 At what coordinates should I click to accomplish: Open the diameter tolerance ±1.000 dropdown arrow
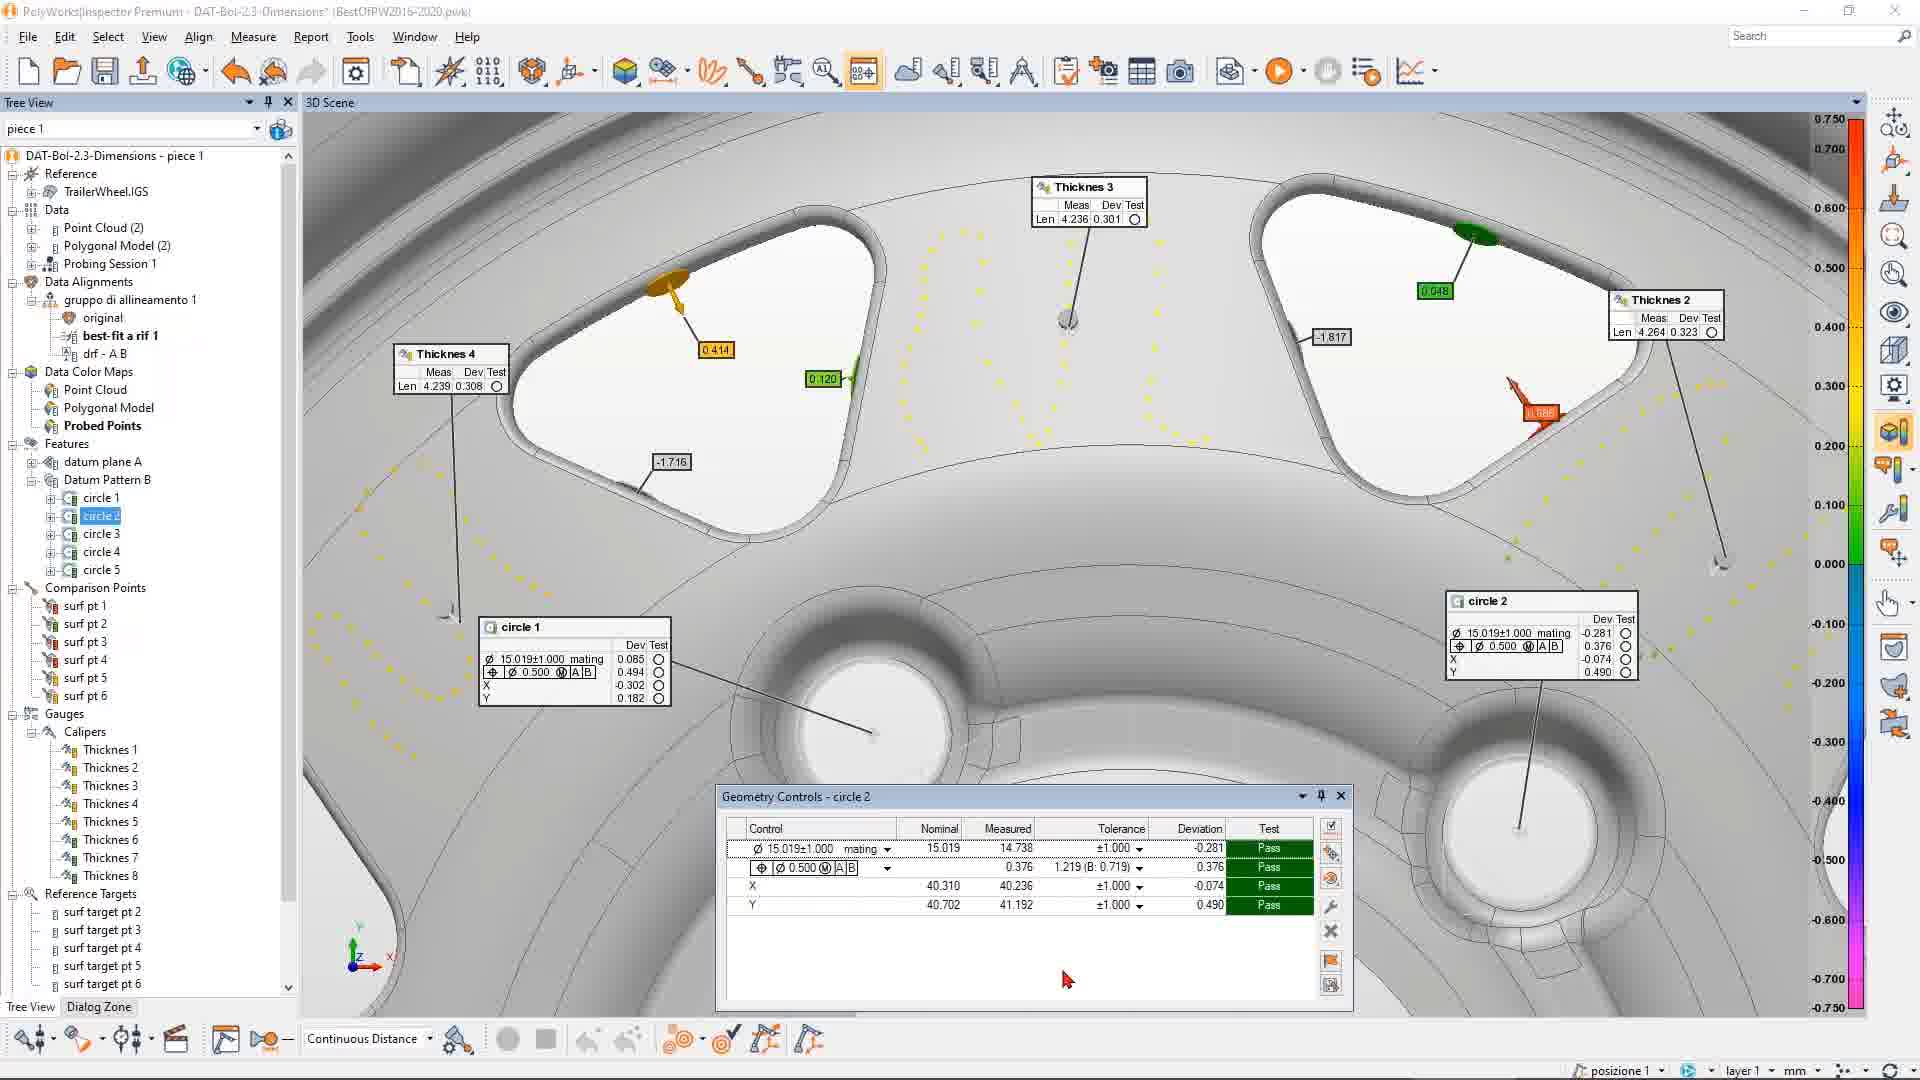[x=1139, y=849]
